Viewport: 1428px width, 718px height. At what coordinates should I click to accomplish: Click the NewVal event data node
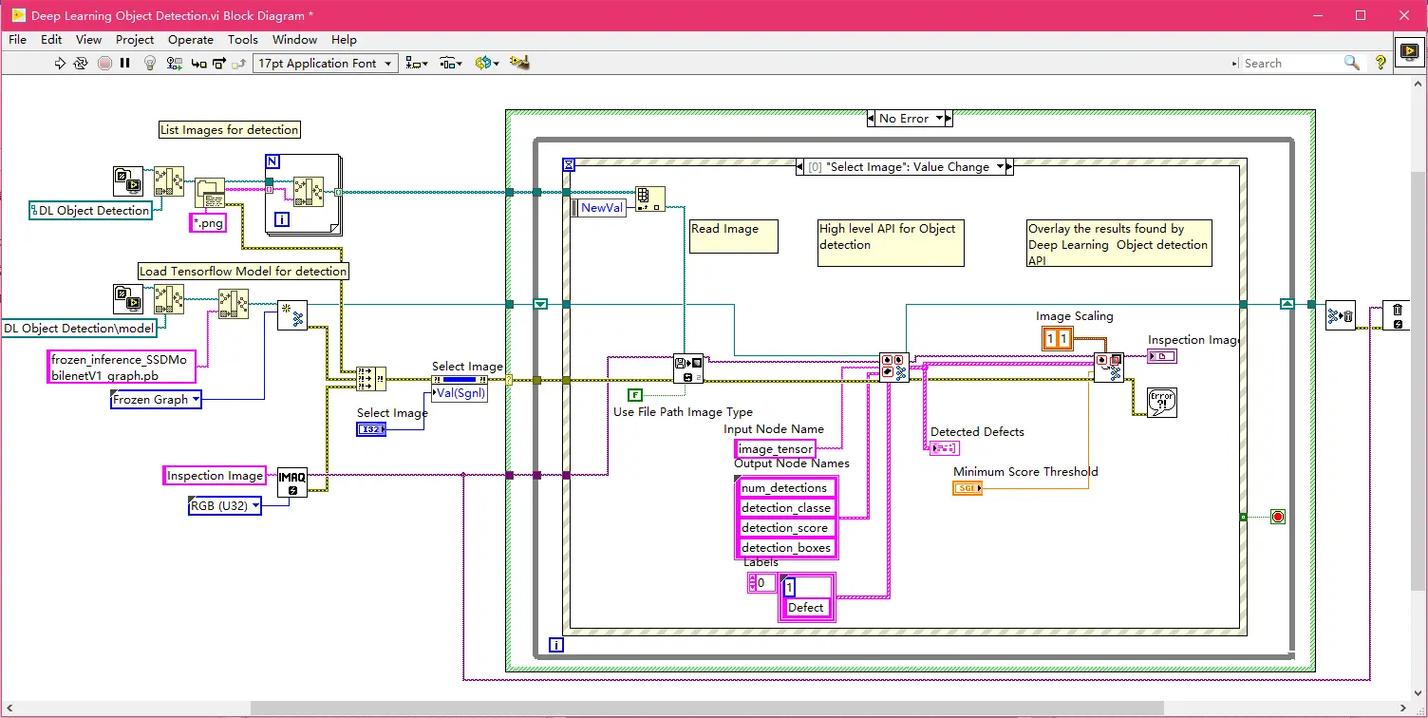[601, 208]
